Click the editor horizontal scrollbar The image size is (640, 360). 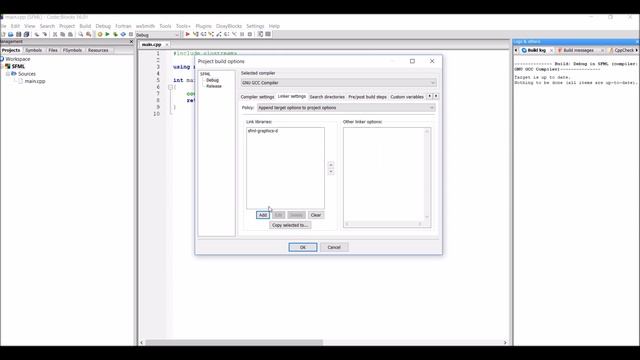[x=234, y=342]
